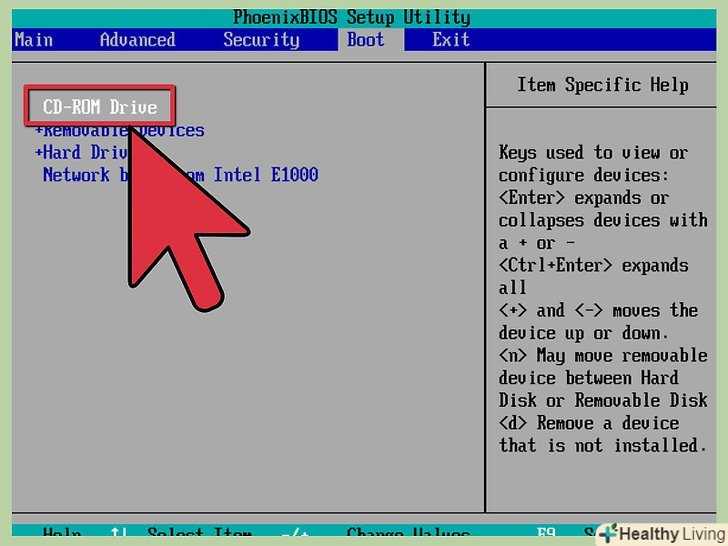
Task: Select the CD-ROM Drive boot entry
Action: click(x=100, y=107)
